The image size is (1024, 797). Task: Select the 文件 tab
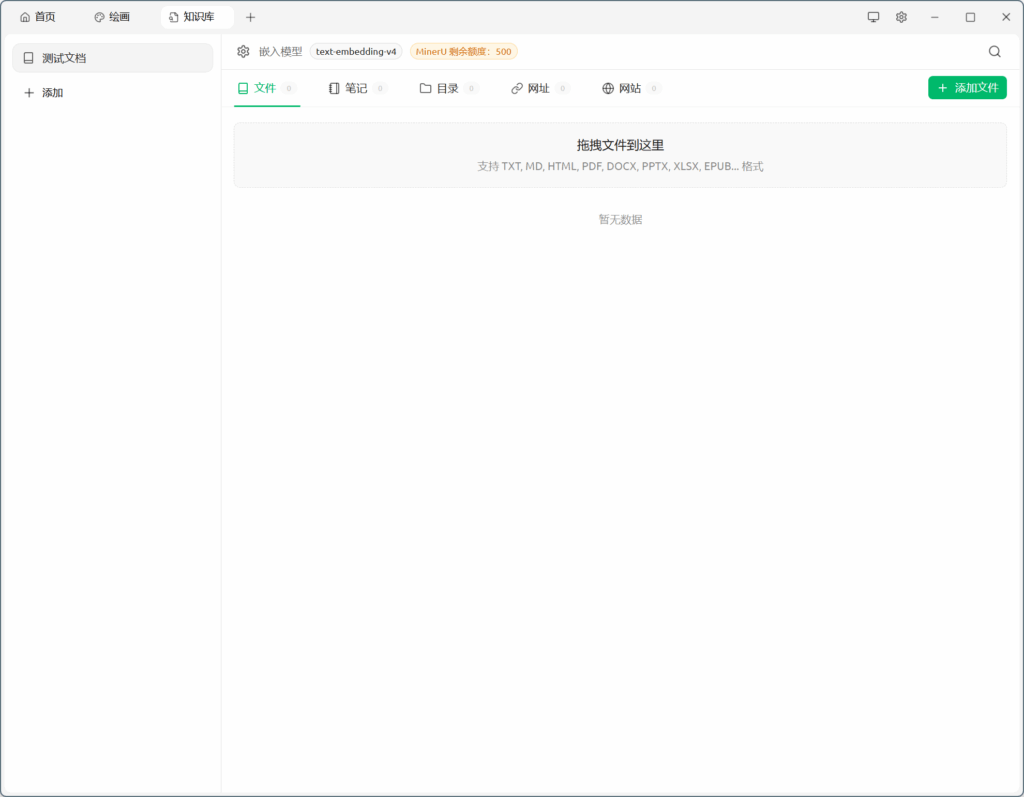265,88
